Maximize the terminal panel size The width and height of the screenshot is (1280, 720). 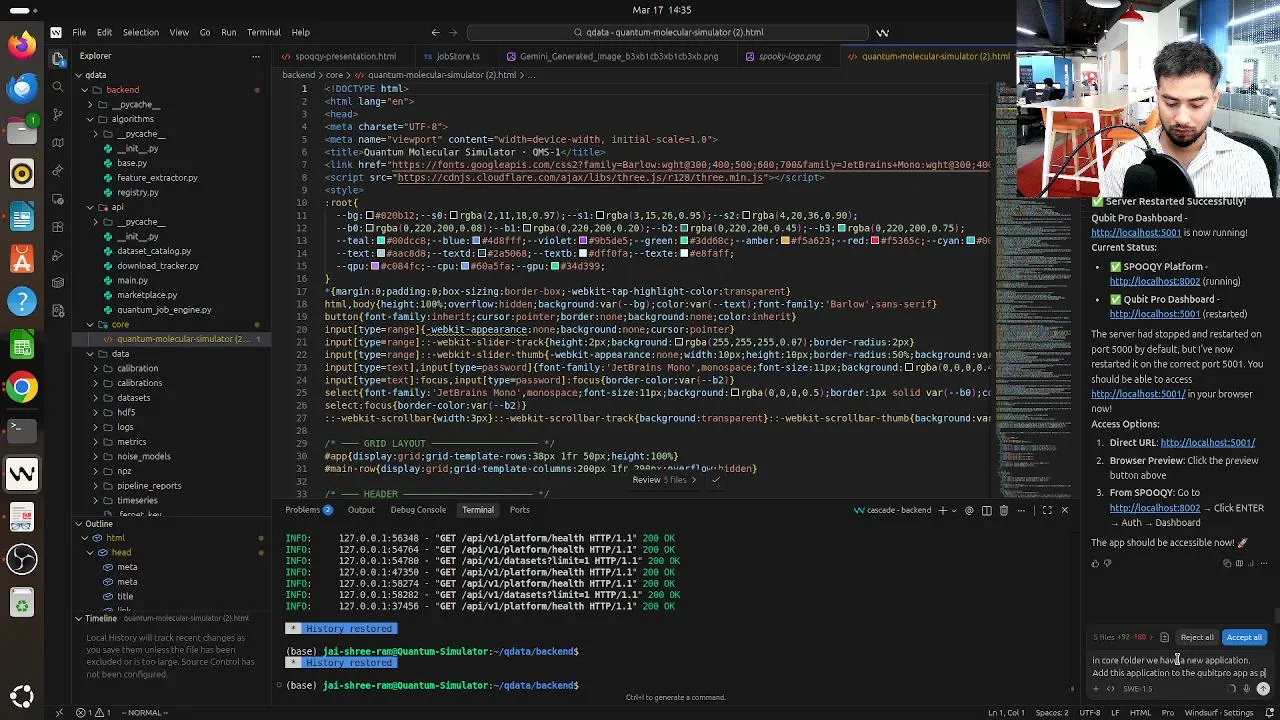1047,510
